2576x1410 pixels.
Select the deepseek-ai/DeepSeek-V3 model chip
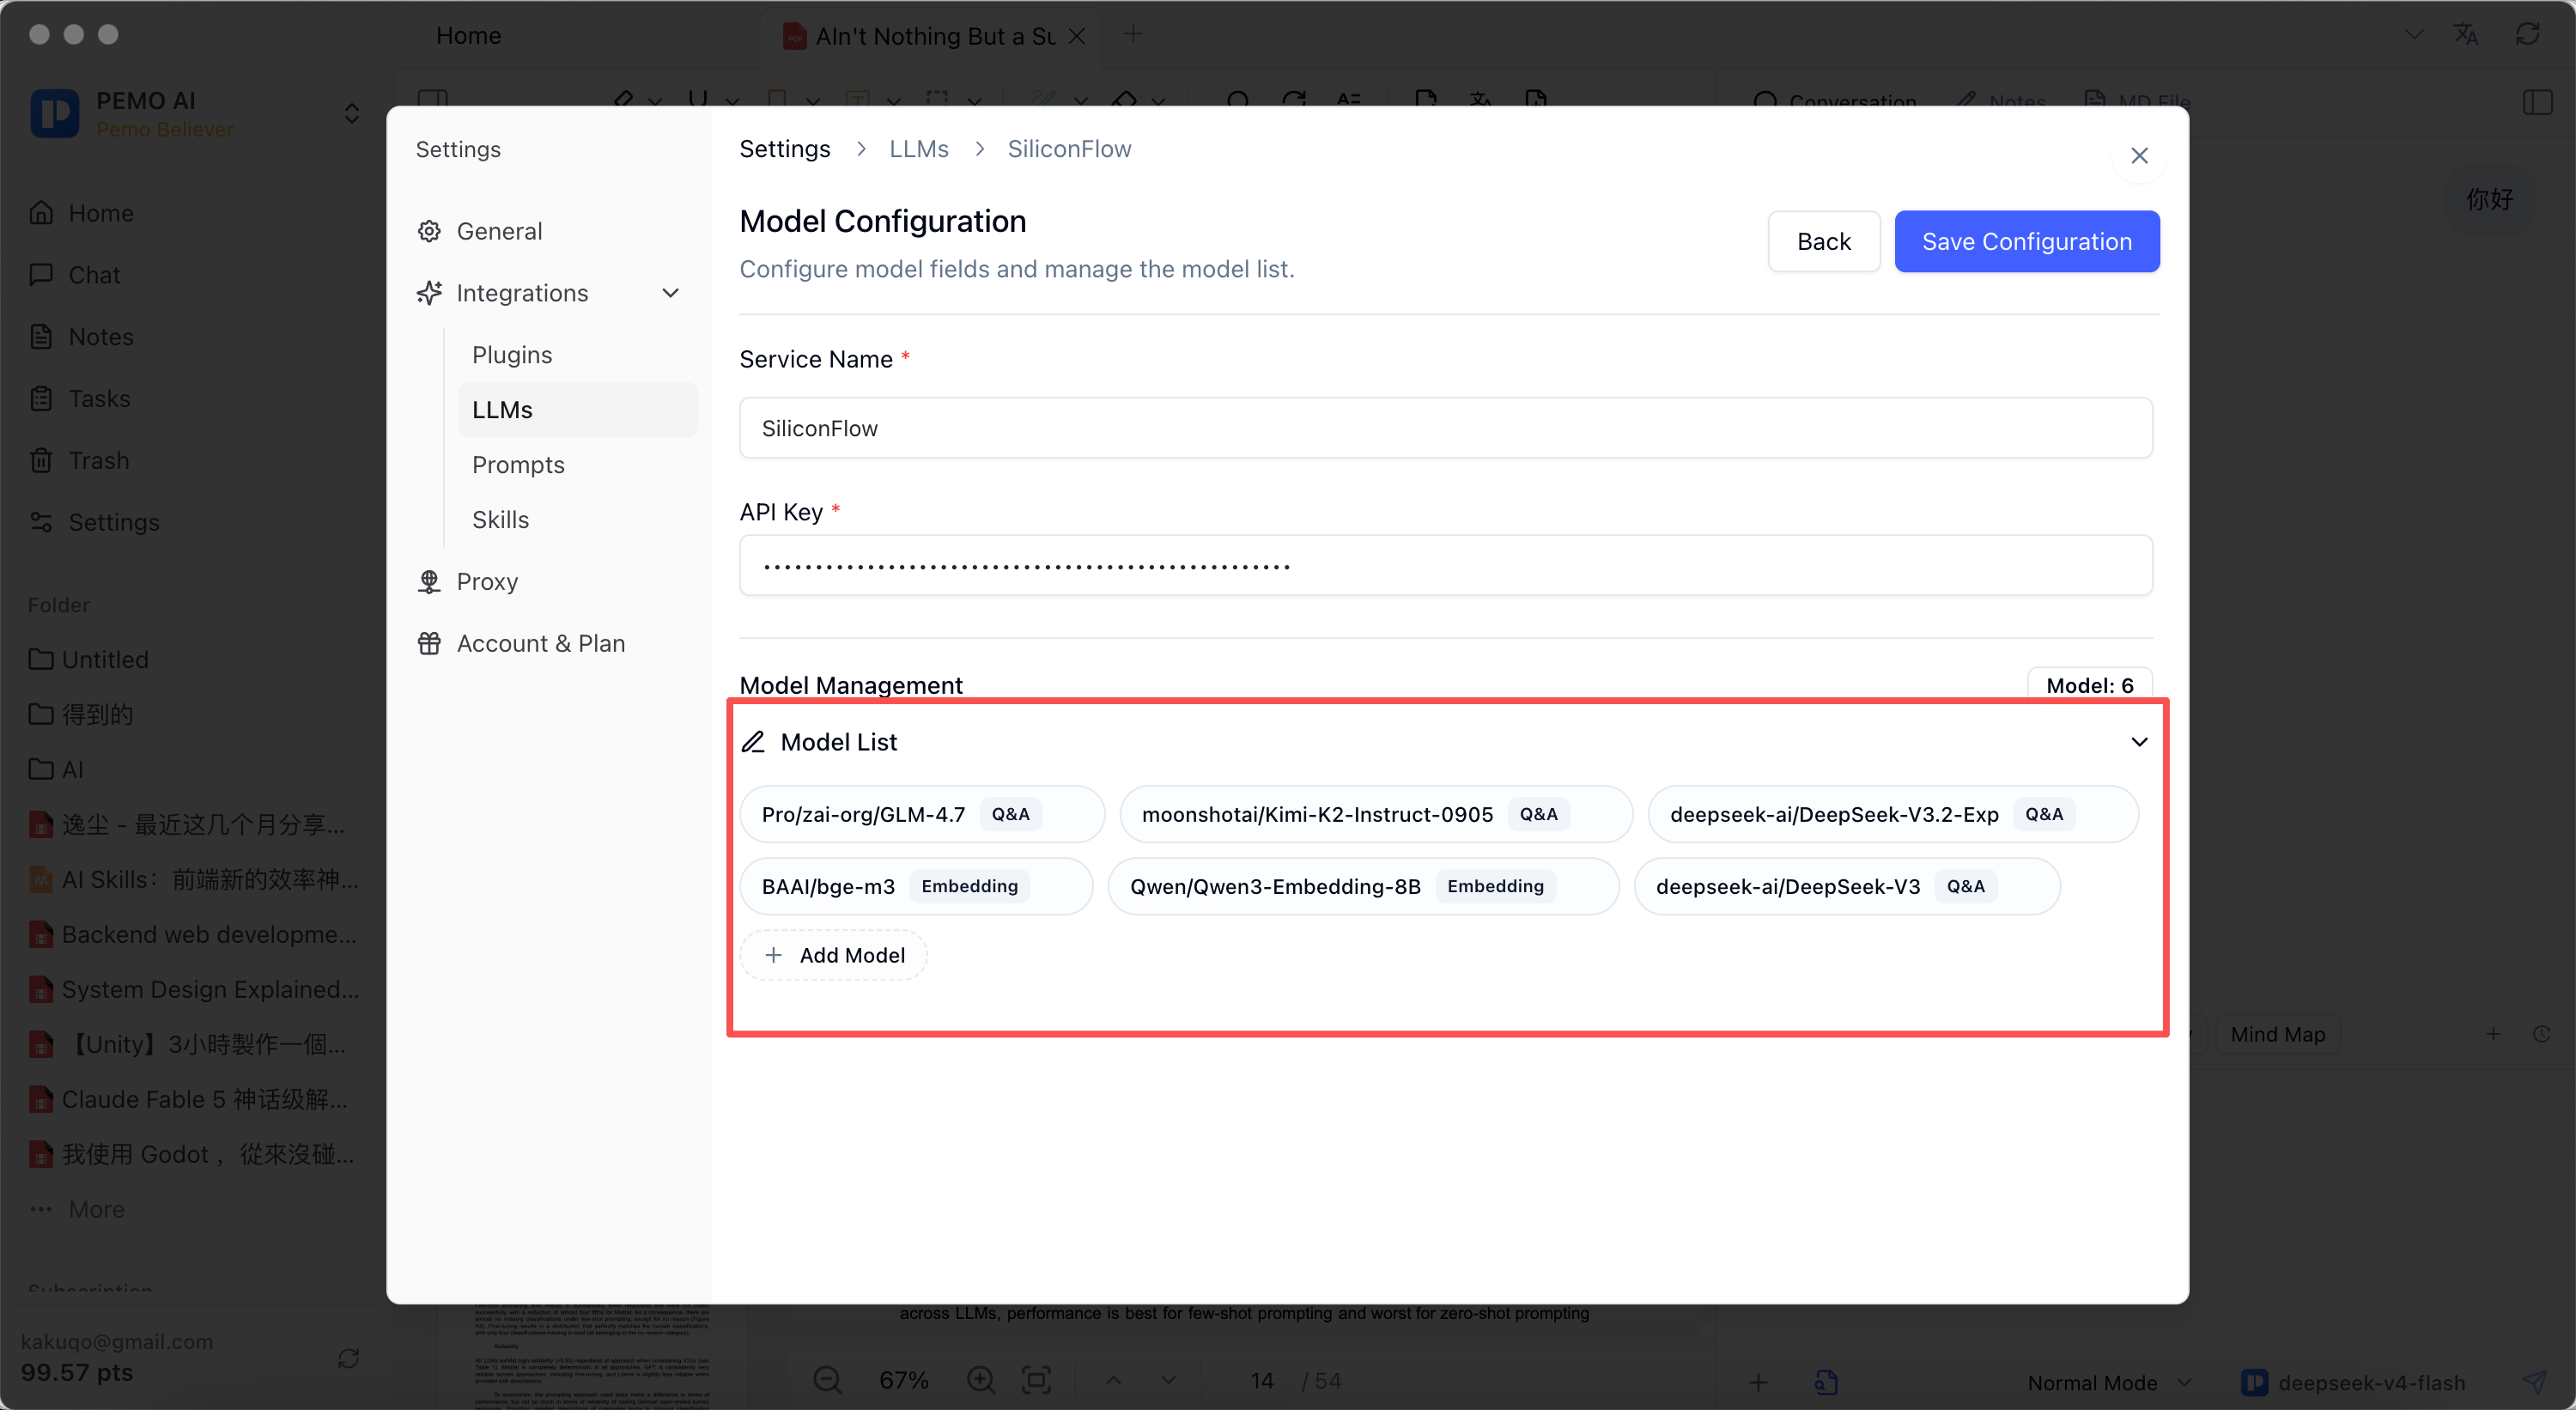[x=1846, y=886]
